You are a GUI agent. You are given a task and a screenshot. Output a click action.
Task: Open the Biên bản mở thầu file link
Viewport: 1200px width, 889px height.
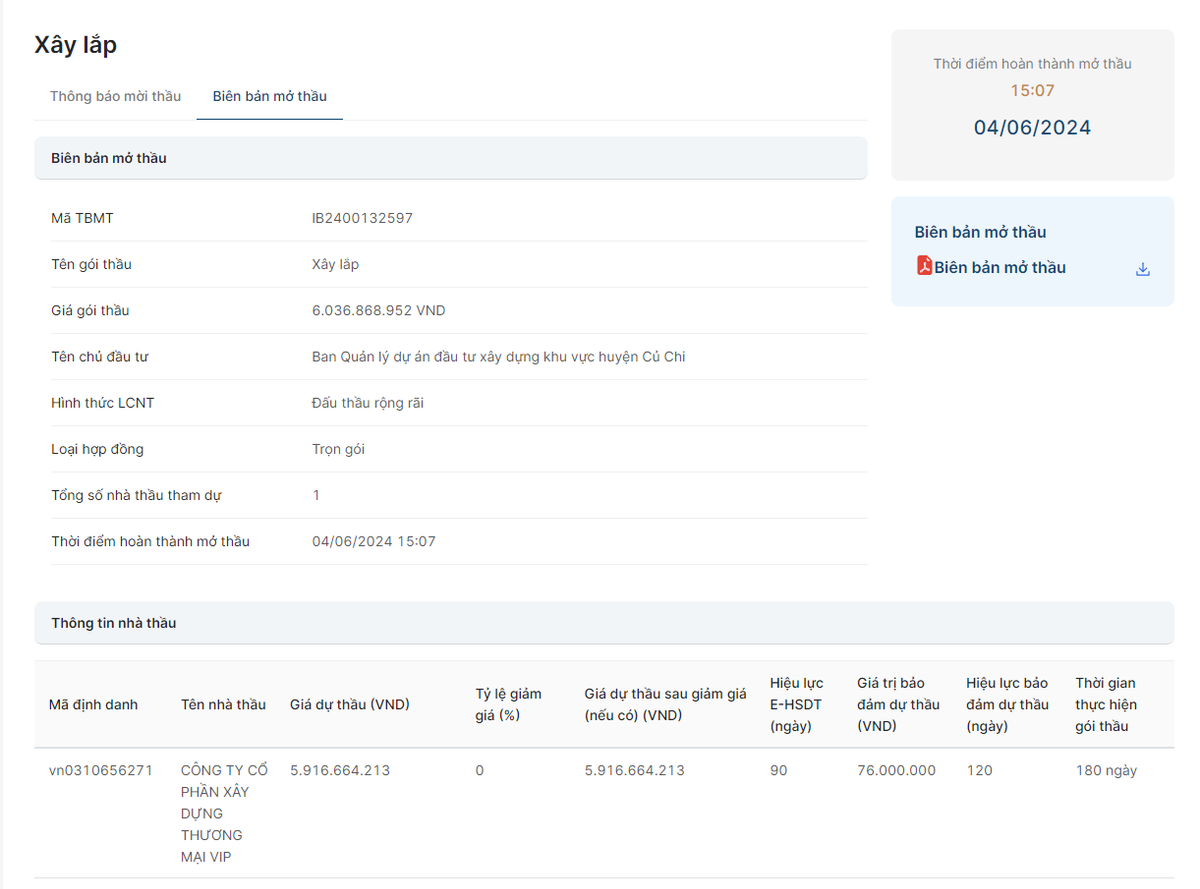click(1000, 267)
